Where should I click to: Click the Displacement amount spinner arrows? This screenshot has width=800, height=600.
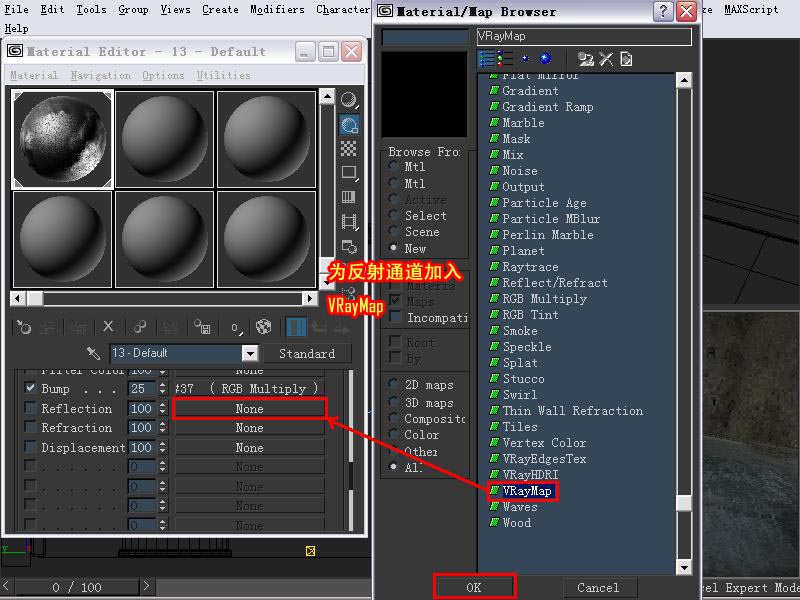[162, 447]
